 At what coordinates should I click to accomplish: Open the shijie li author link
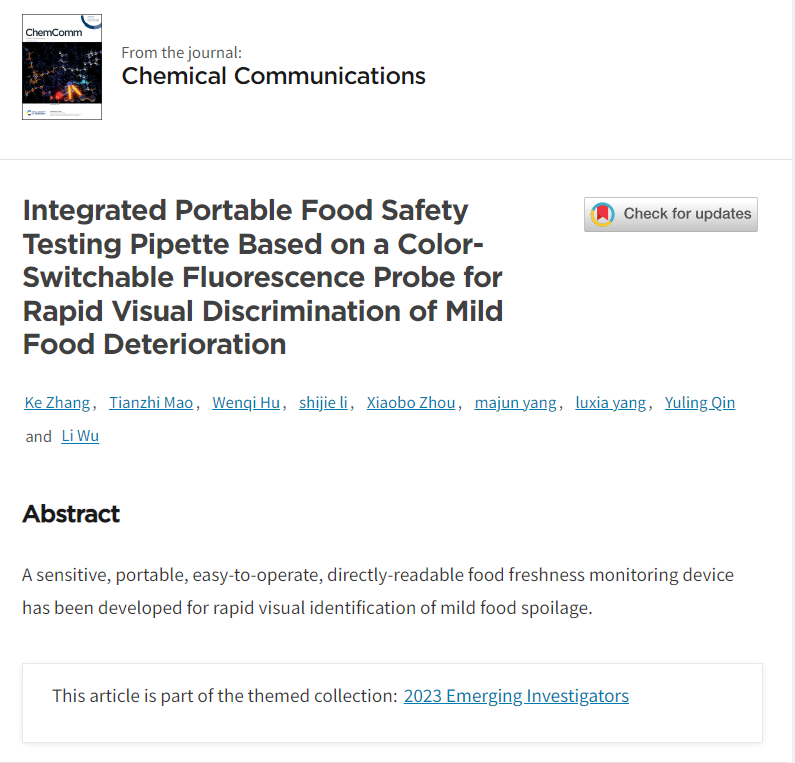[x=323, y=403]
